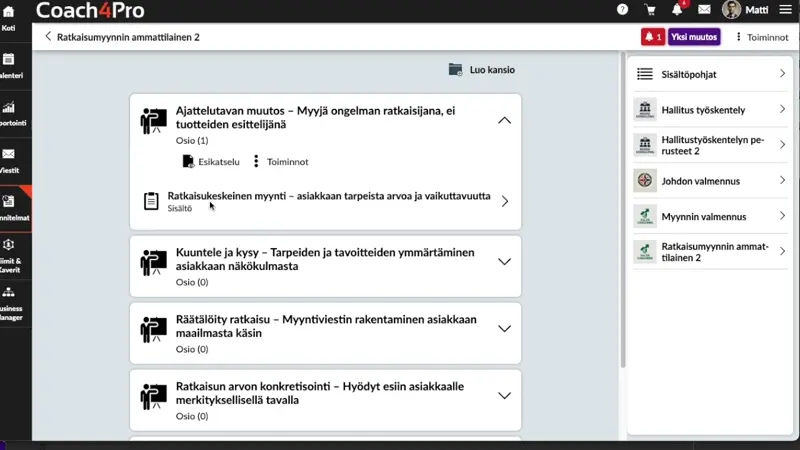Open the mail envelope icon in header

(704, 10)
